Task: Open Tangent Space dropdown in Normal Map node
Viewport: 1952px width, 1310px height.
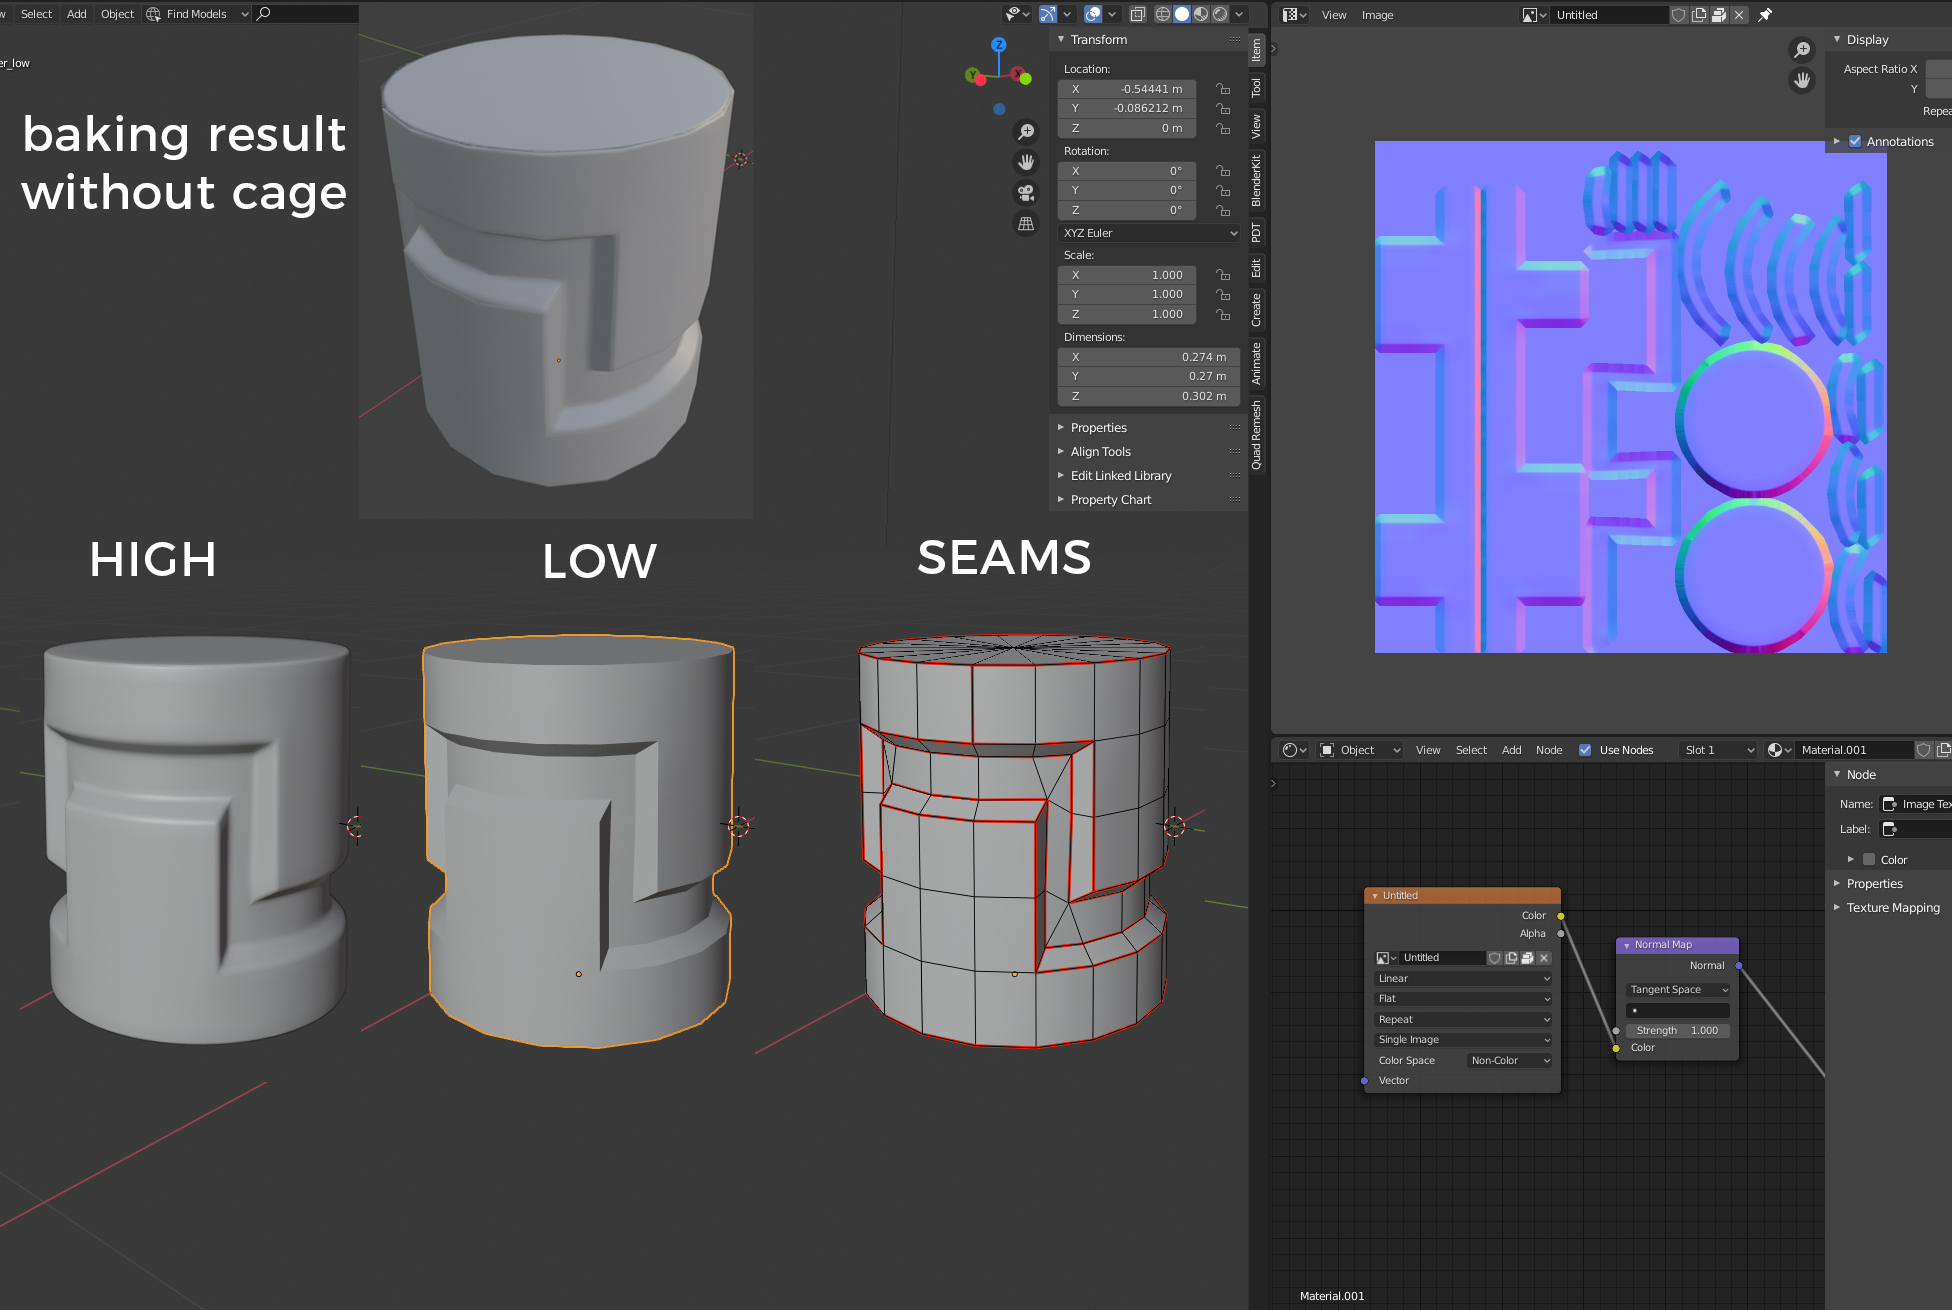Action: (1678, 990)
